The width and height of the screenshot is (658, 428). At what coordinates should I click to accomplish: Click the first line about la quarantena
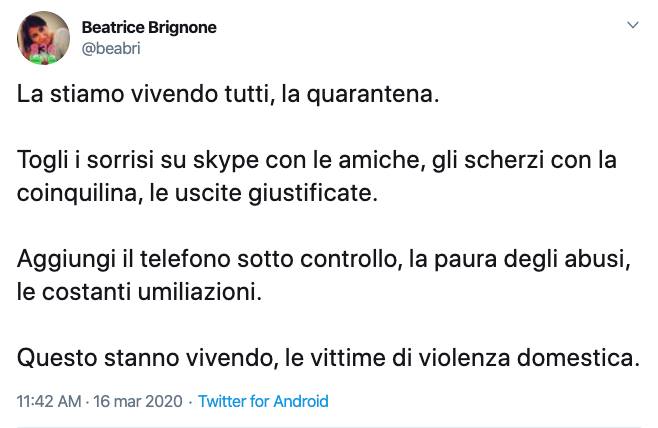pyautogui.click(x=228, y=94)
